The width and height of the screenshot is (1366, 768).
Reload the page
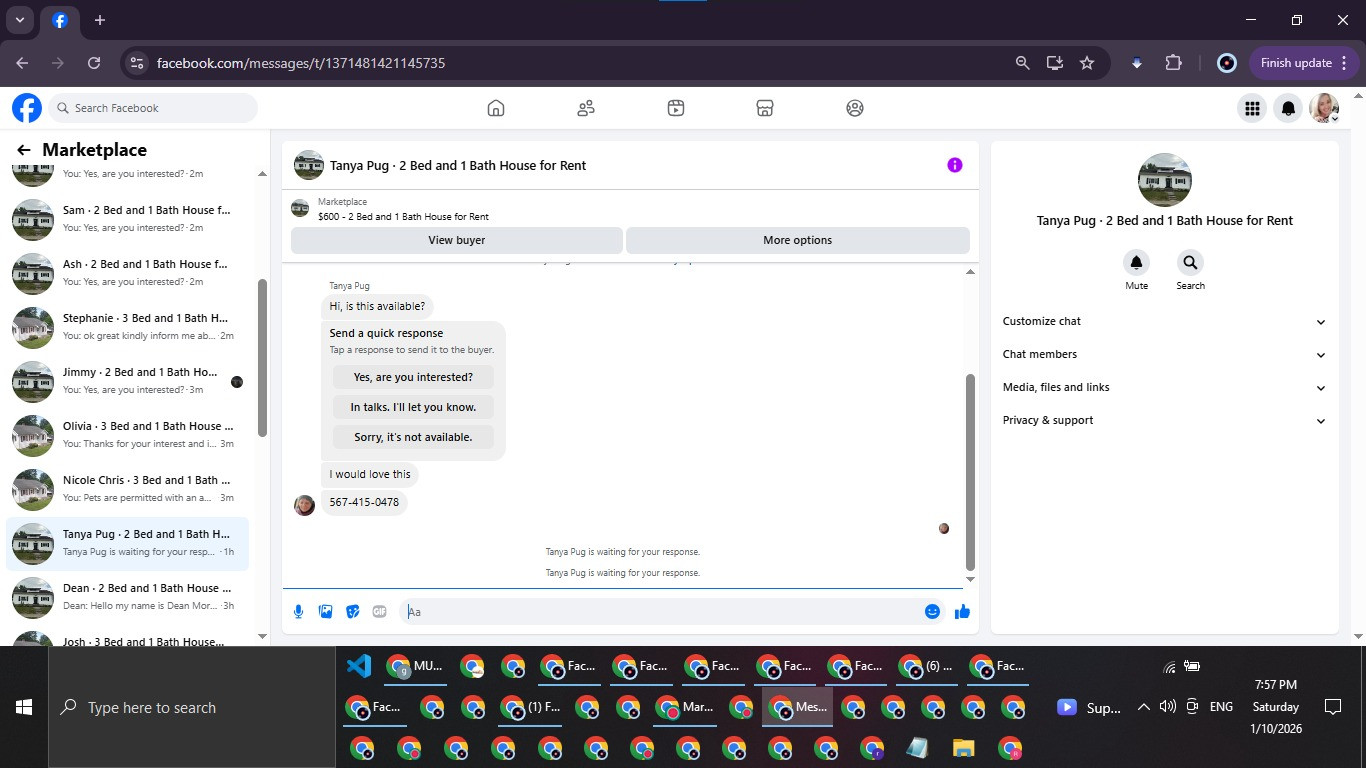tap(94, 63)
